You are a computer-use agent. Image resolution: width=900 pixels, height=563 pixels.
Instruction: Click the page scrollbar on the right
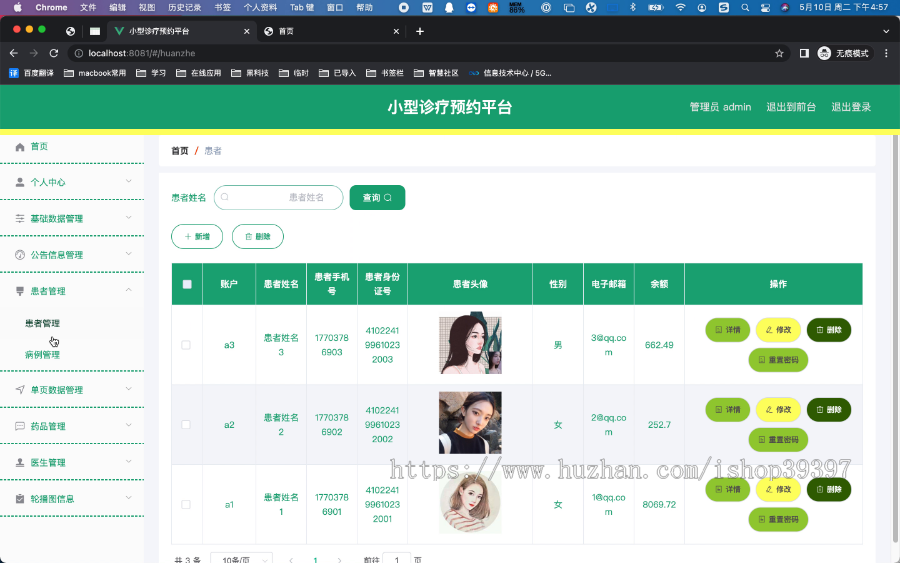pyautogui.click(x=895, y=339)
